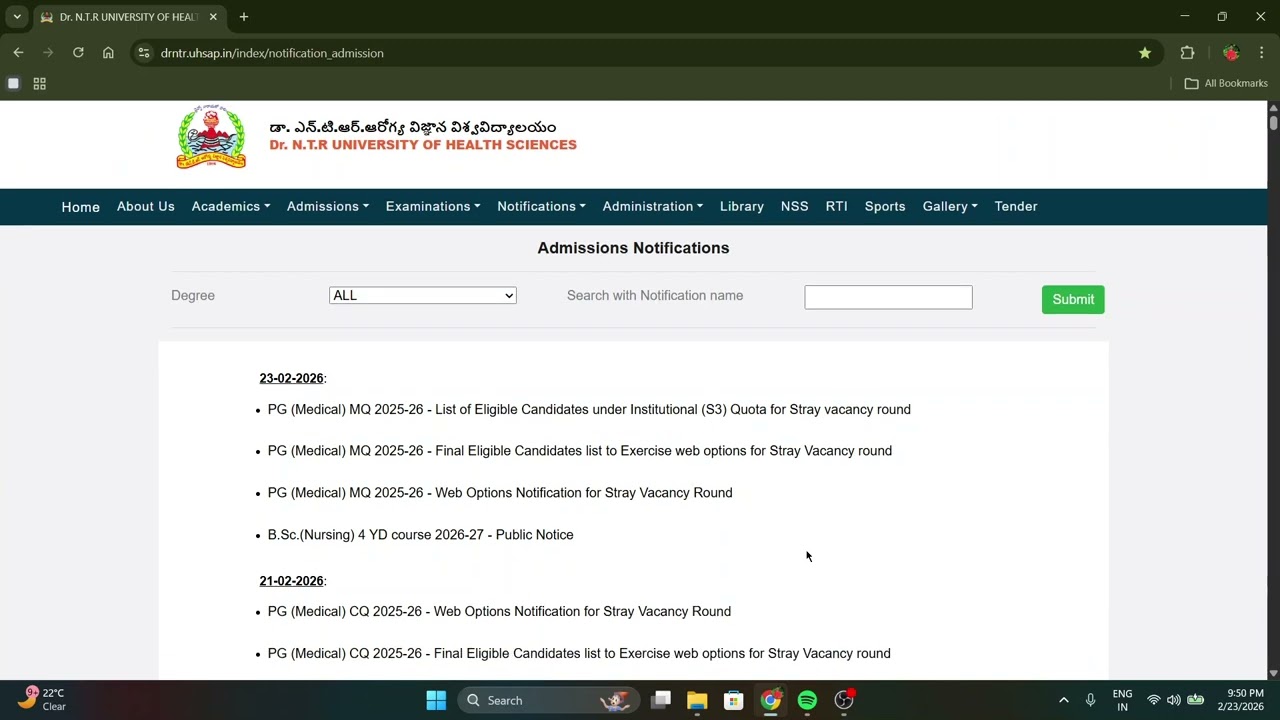Viewport: 1280px width, 720px height.
Task: Open the battery status tray icon
Action: coord(1195,700)
